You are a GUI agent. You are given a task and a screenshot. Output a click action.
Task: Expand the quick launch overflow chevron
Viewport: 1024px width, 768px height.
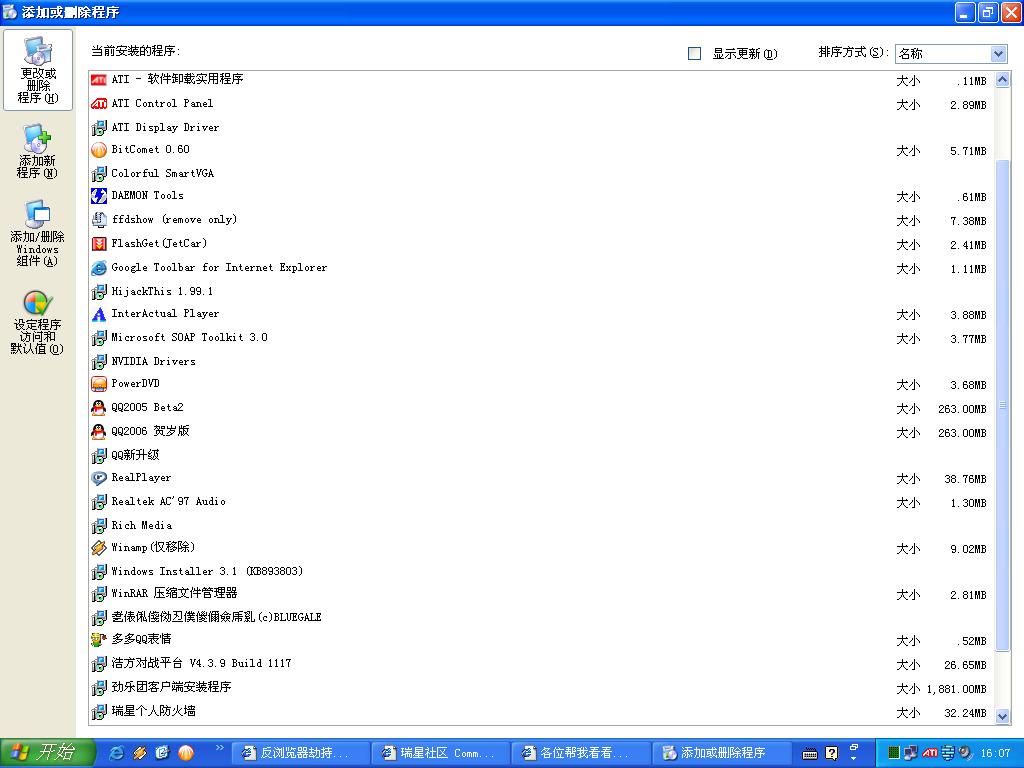219,748
